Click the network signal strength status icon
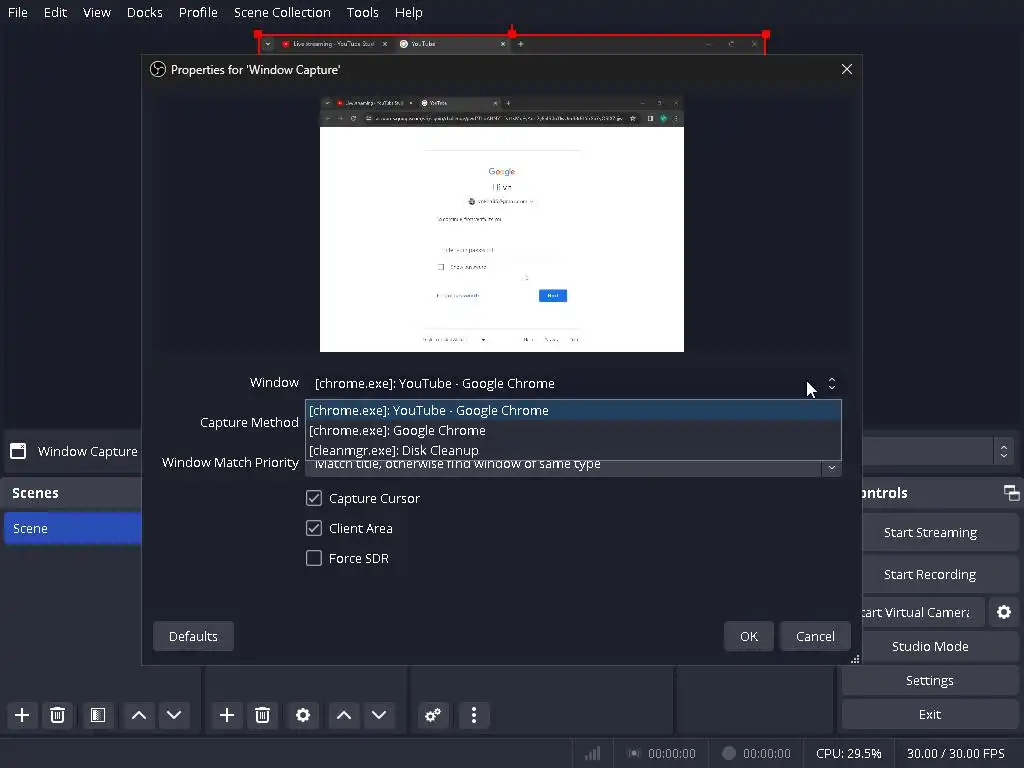Image resolution: width=1024 pixels, height=768 pixels. point(593,754)
